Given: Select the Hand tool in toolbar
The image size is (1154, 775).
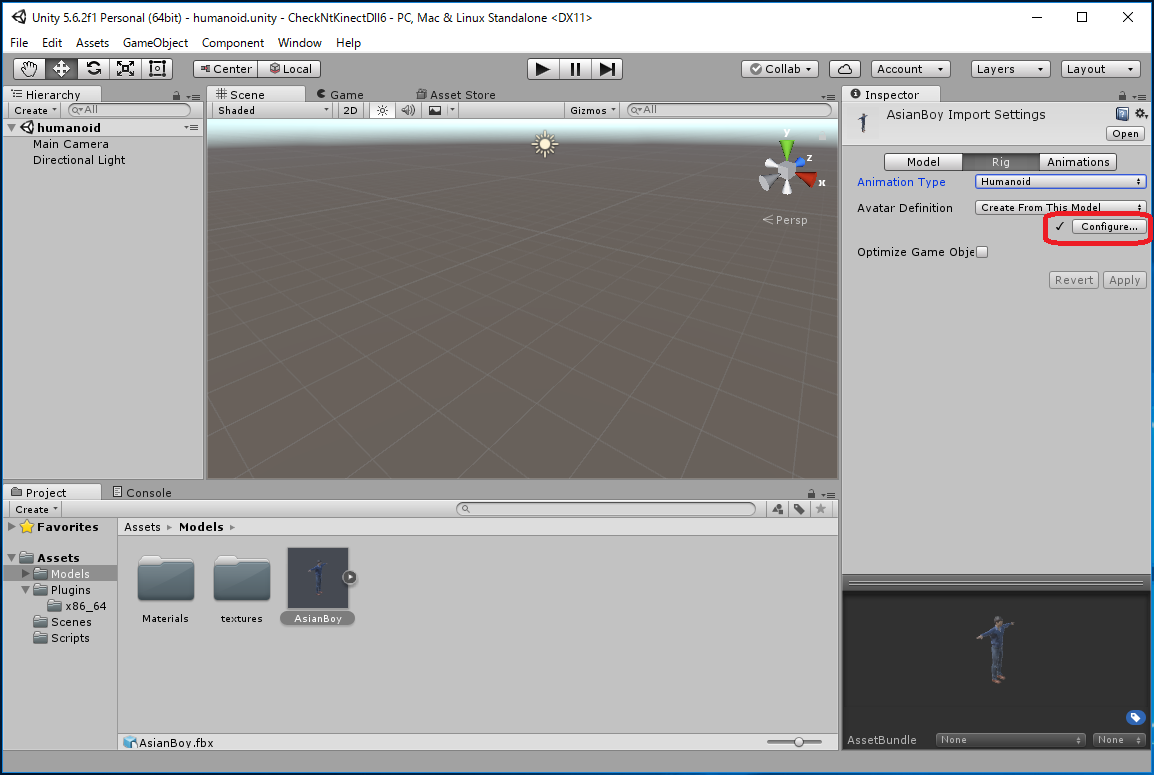Looking at the screenshot, I should click(x=30, y=69).
